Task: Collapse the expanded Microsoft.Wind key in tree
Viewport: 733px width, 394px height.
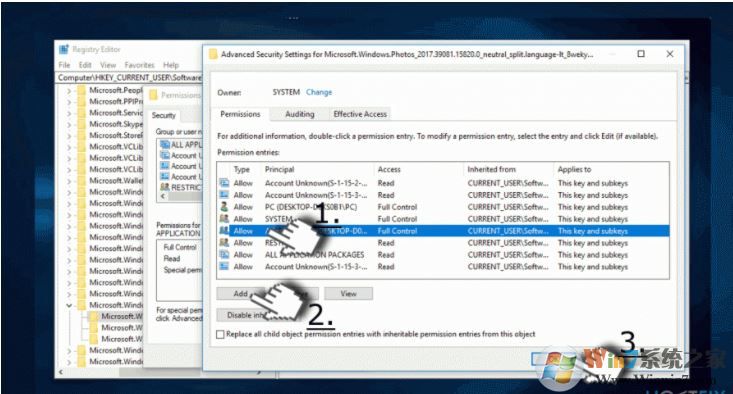Action: tap(69, 306)
